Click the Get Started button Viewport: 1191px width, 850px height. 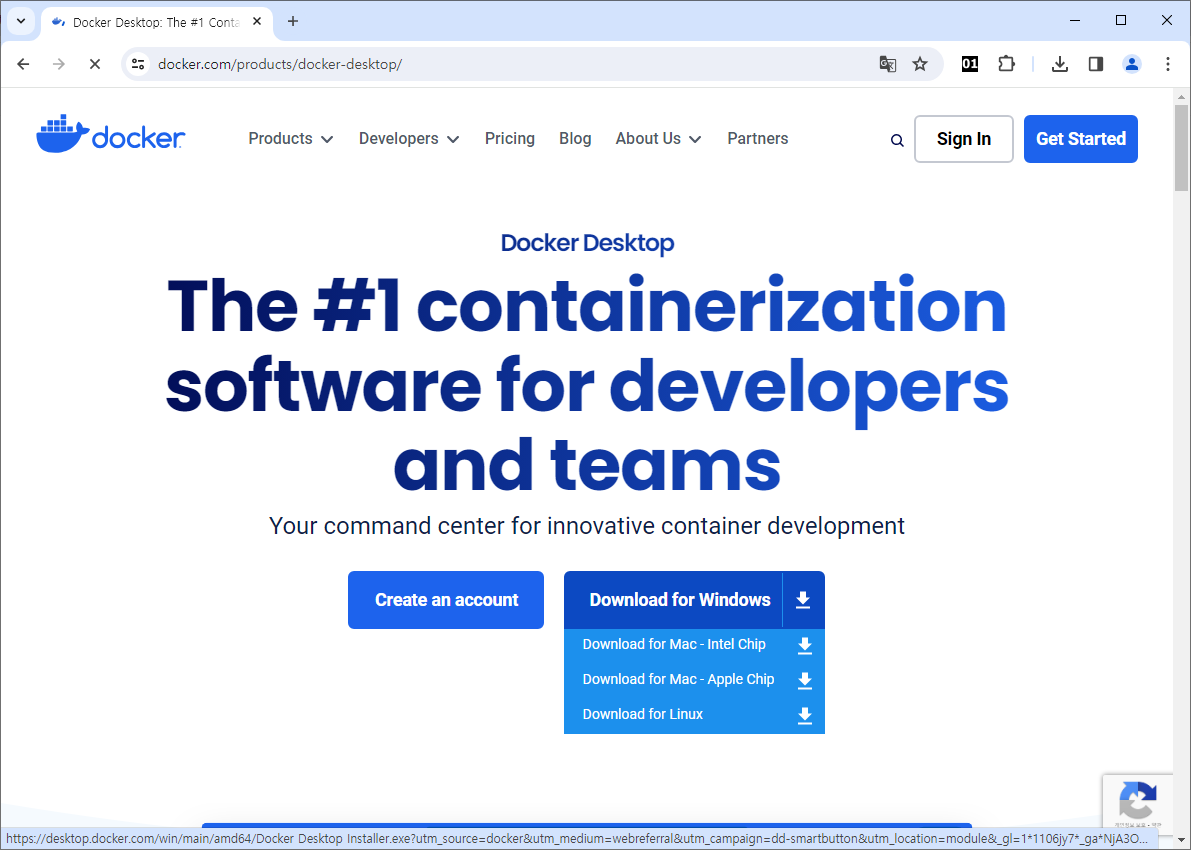(x=1080, y=139)
